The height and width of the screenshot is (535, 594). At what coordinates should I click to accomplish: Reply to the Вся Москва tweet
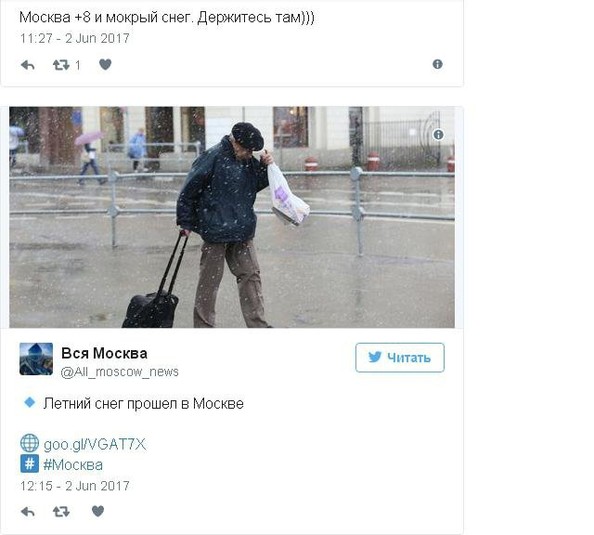pos(28,512)
